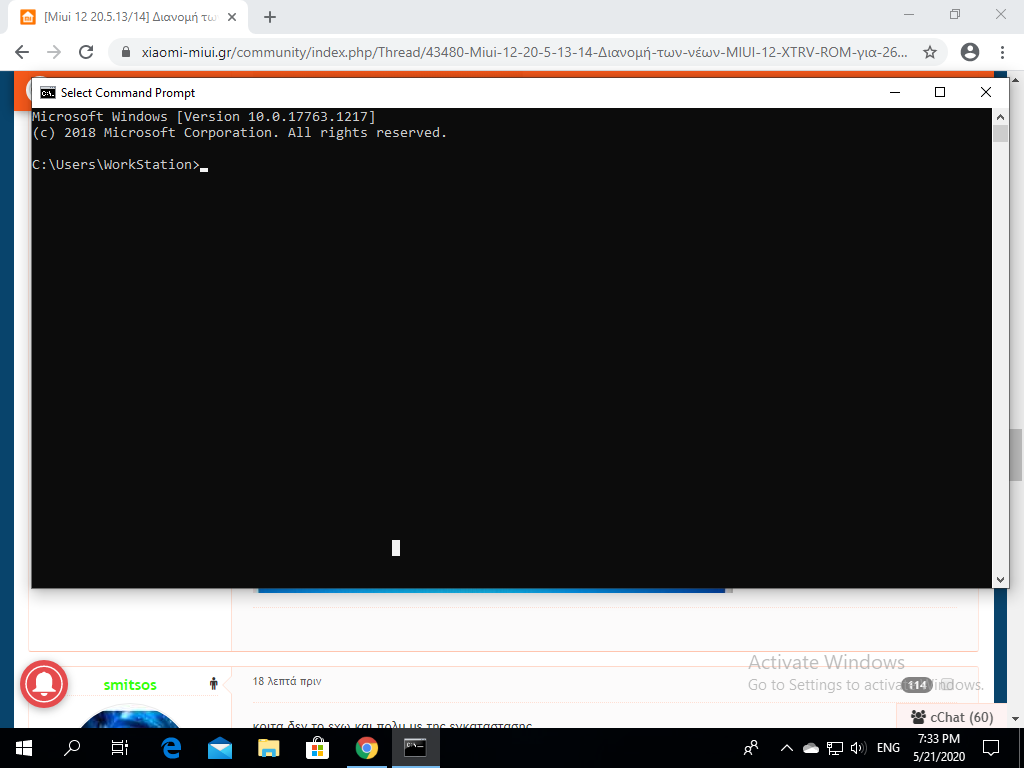This screenshot has height=768, width=1024.
Task: Click Command Prompt scrollbar down arrow
Action: coord(1000,579)
